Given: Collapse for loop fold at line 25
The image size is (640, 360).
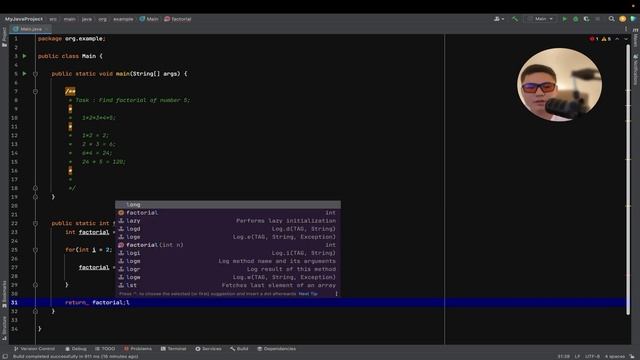Looking at the screenshot, I should pos(36,250).
